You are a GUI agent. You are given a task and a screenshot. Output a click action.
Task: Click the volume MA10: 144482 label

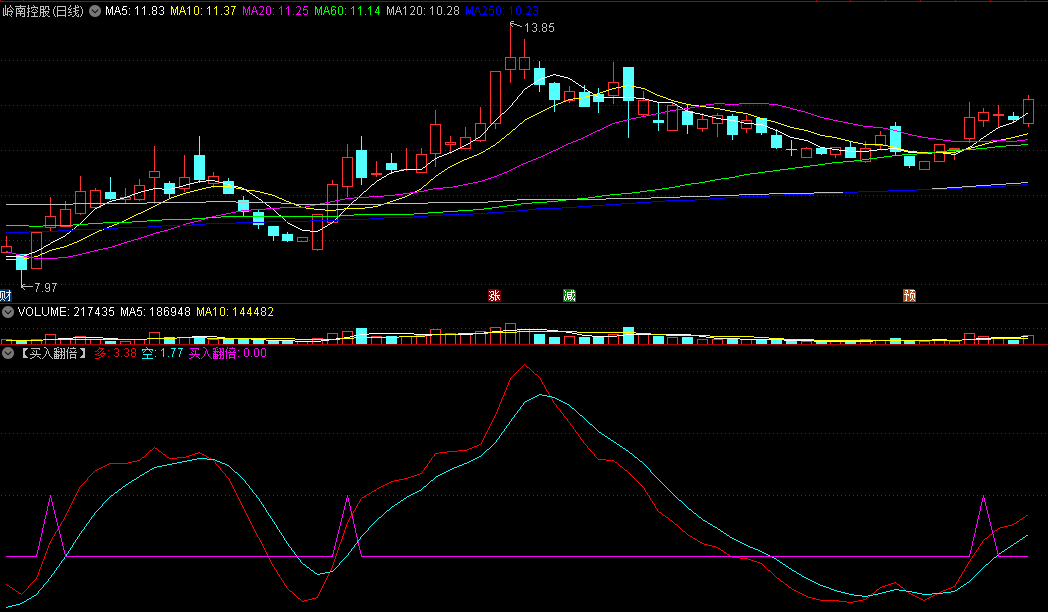[x=235, y=312]
